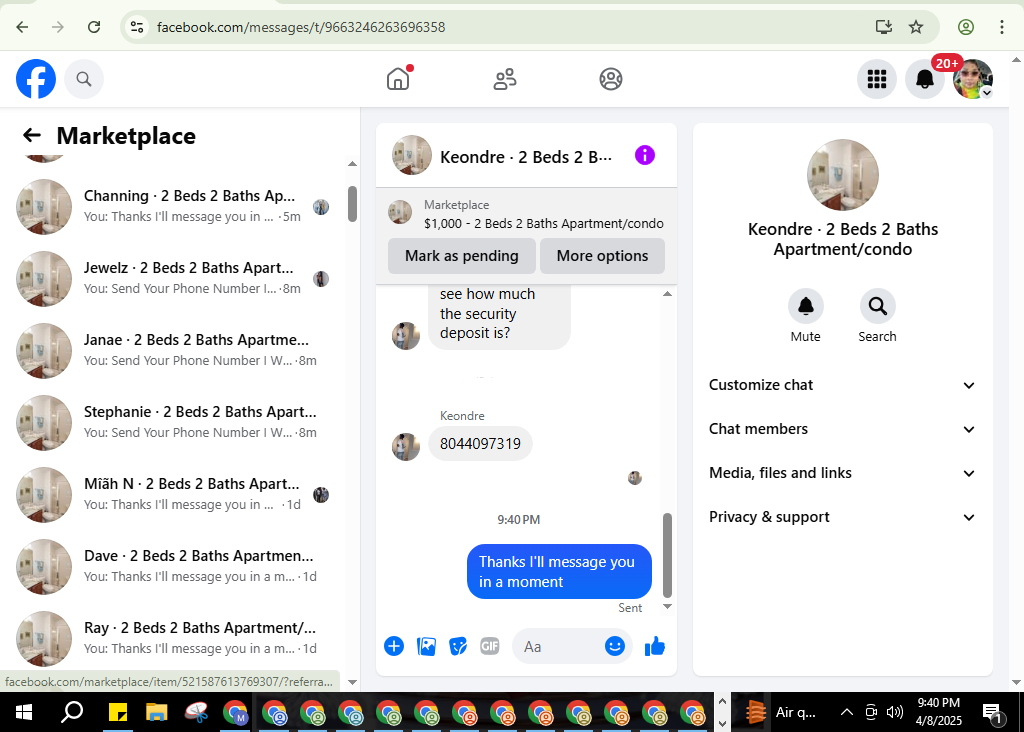Image resolution: width=1024 pixels, height=732 pixels.
Task: Expand Chat members section
Action: click(x=842, y=429)
